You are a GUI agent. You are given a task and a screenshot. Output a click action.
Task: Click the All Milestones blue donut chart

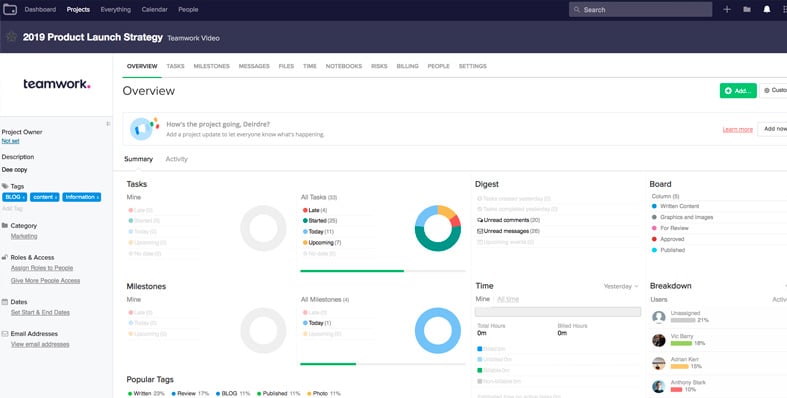coord(437,330)
